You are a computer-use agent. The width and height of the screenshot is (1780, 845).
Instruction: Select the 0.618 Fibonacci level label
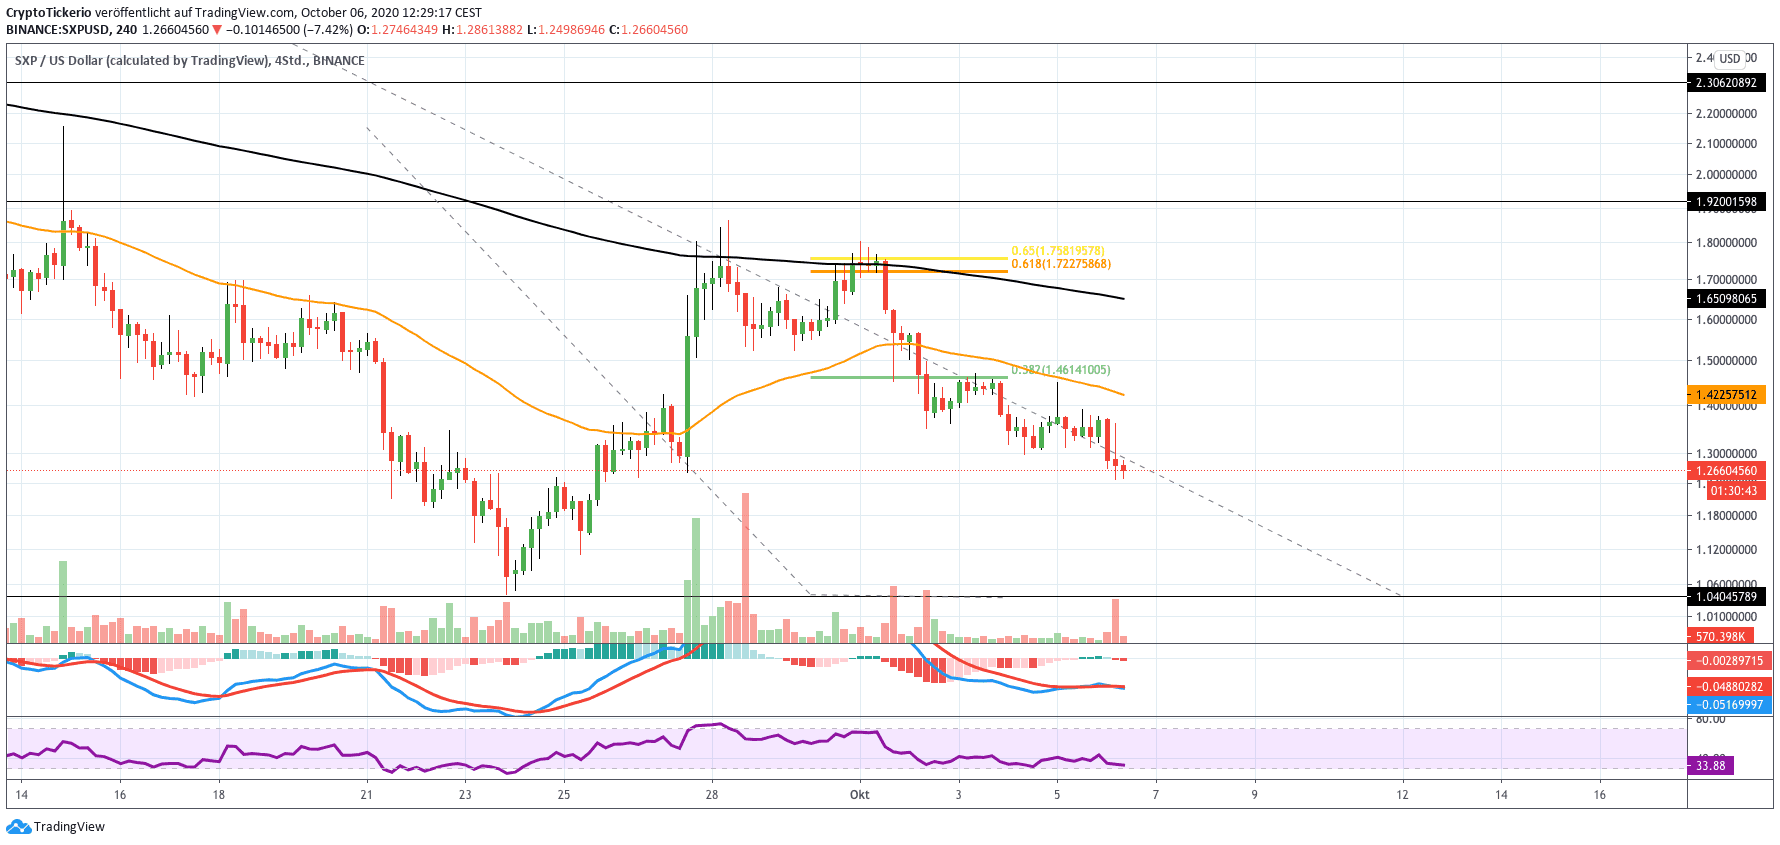click(1061, 264)
